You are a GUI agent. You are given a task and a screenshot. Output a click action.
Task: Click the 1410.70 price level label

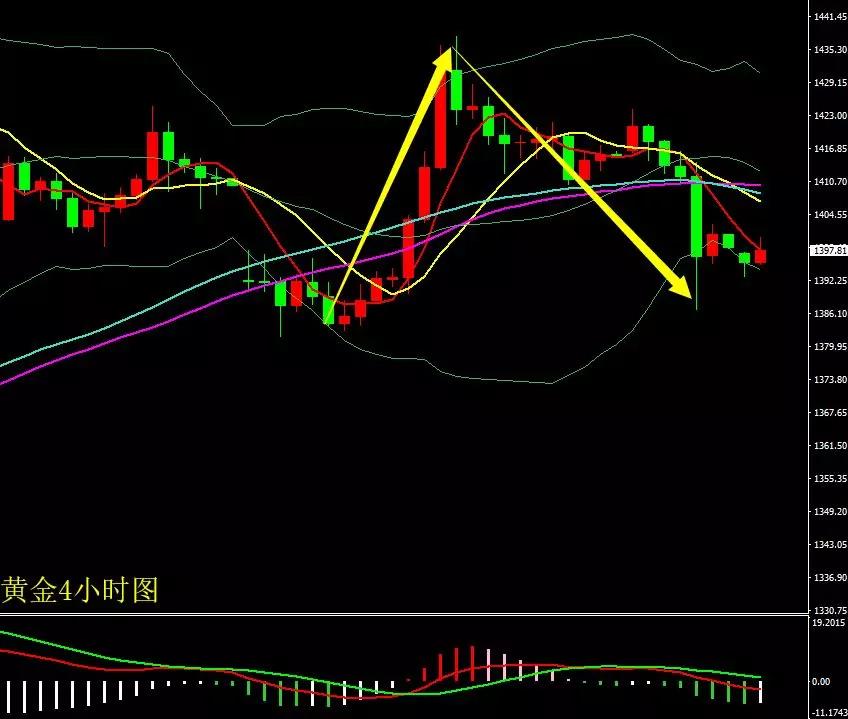pos(830,182)
